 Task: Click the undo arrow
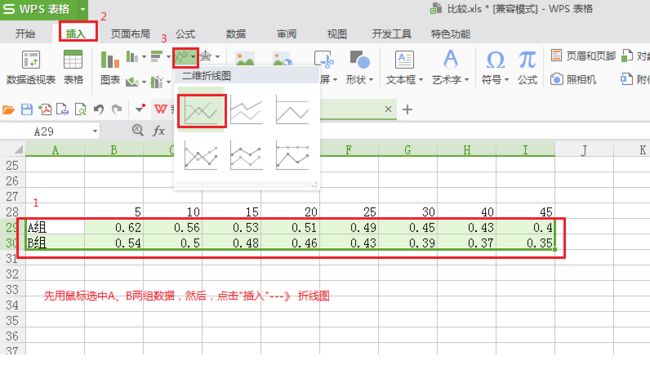point(99,109)
